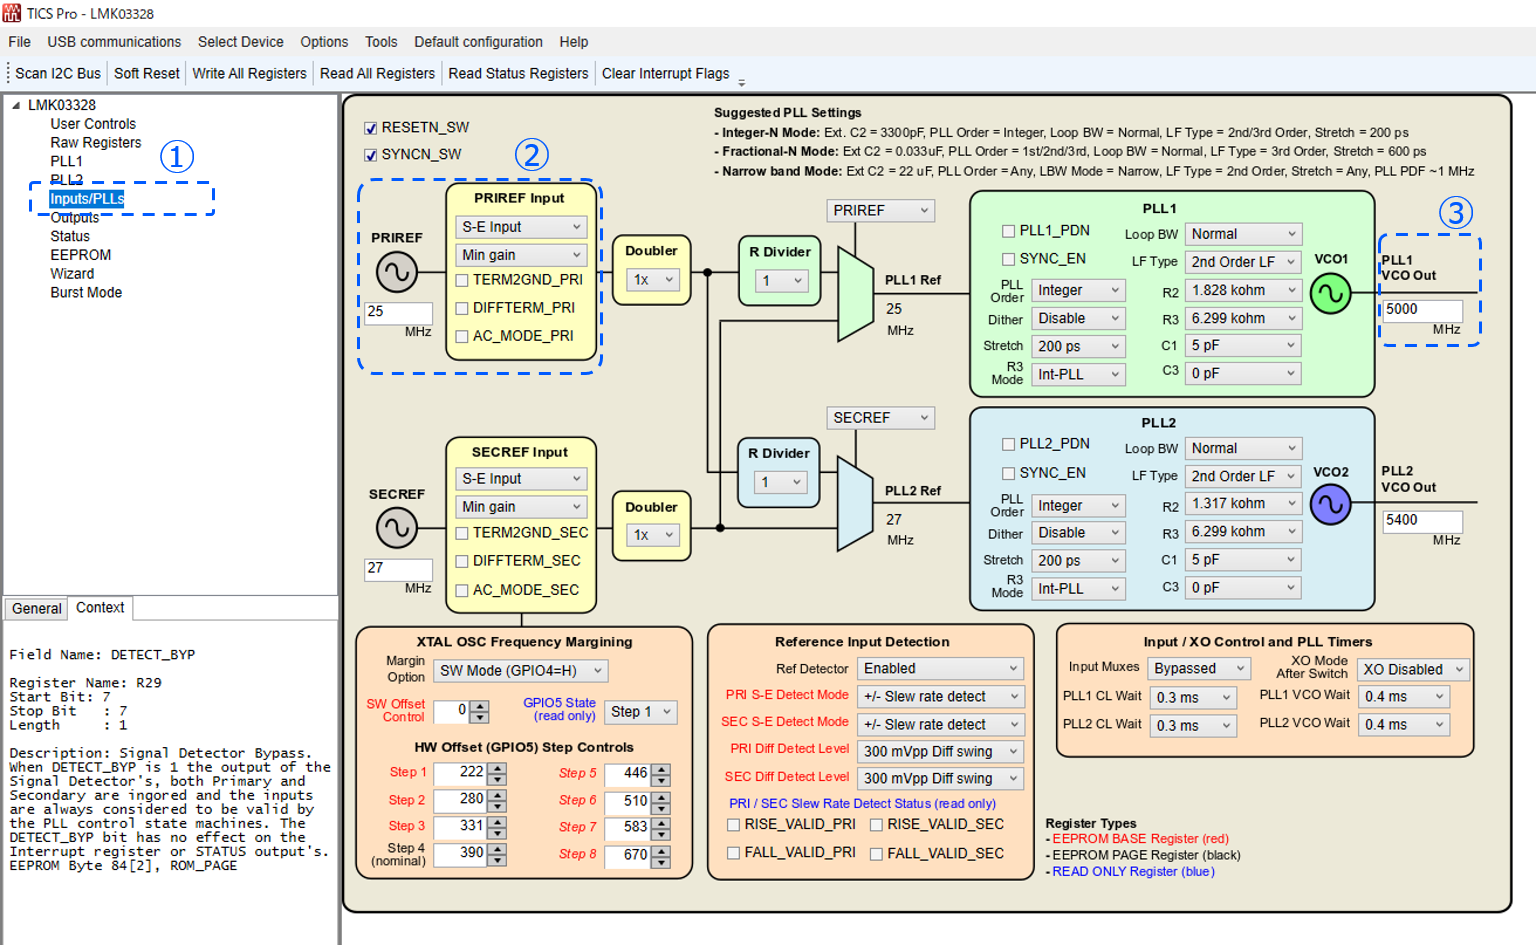Click Read Status Registers
1536x945 pixels.
pyautogui.click(x=518, y=72)
